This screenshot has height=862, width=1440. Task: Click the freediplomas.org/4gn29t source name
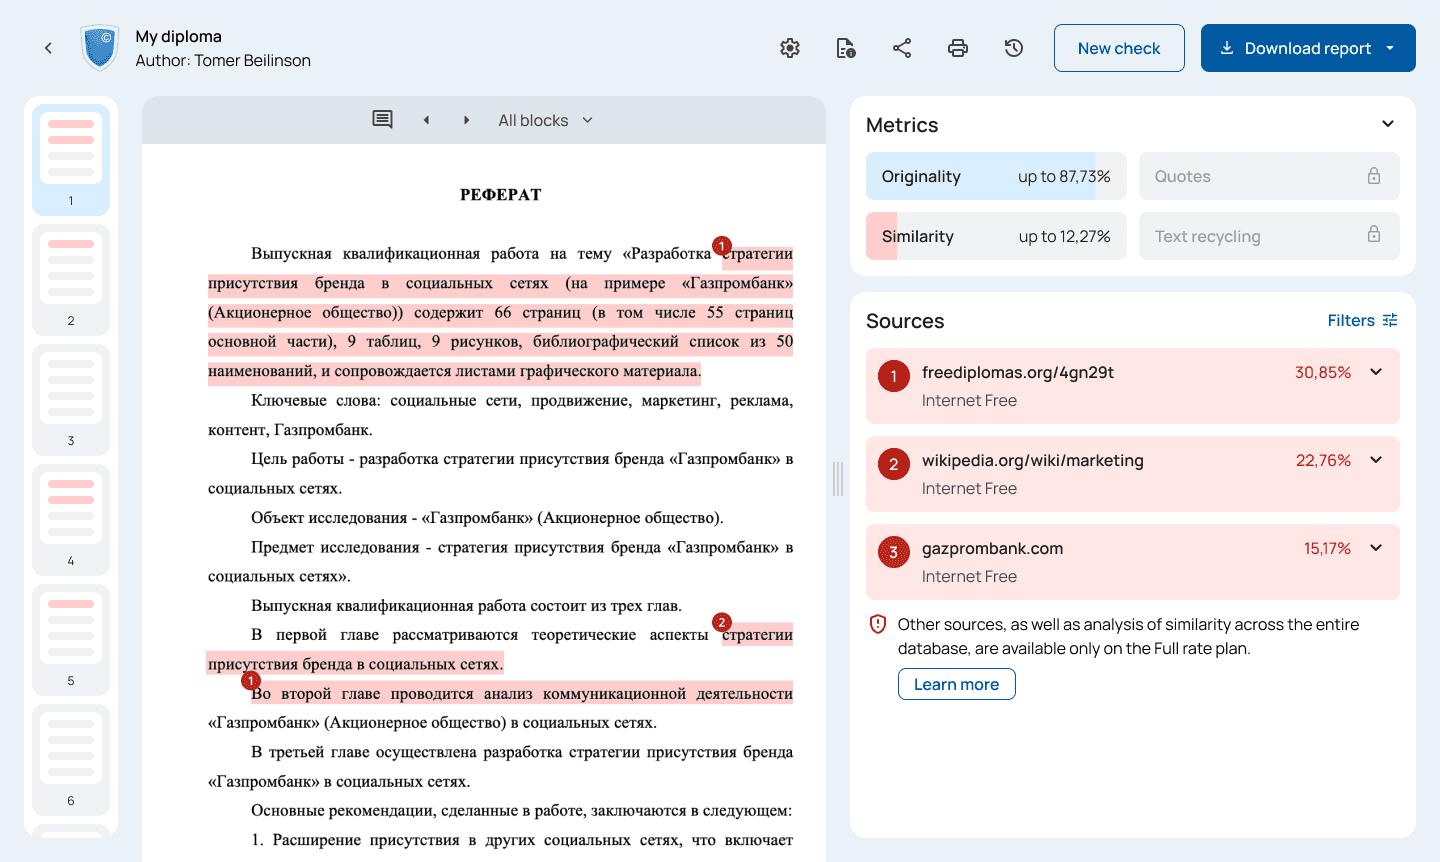[x=1018, y=372]
